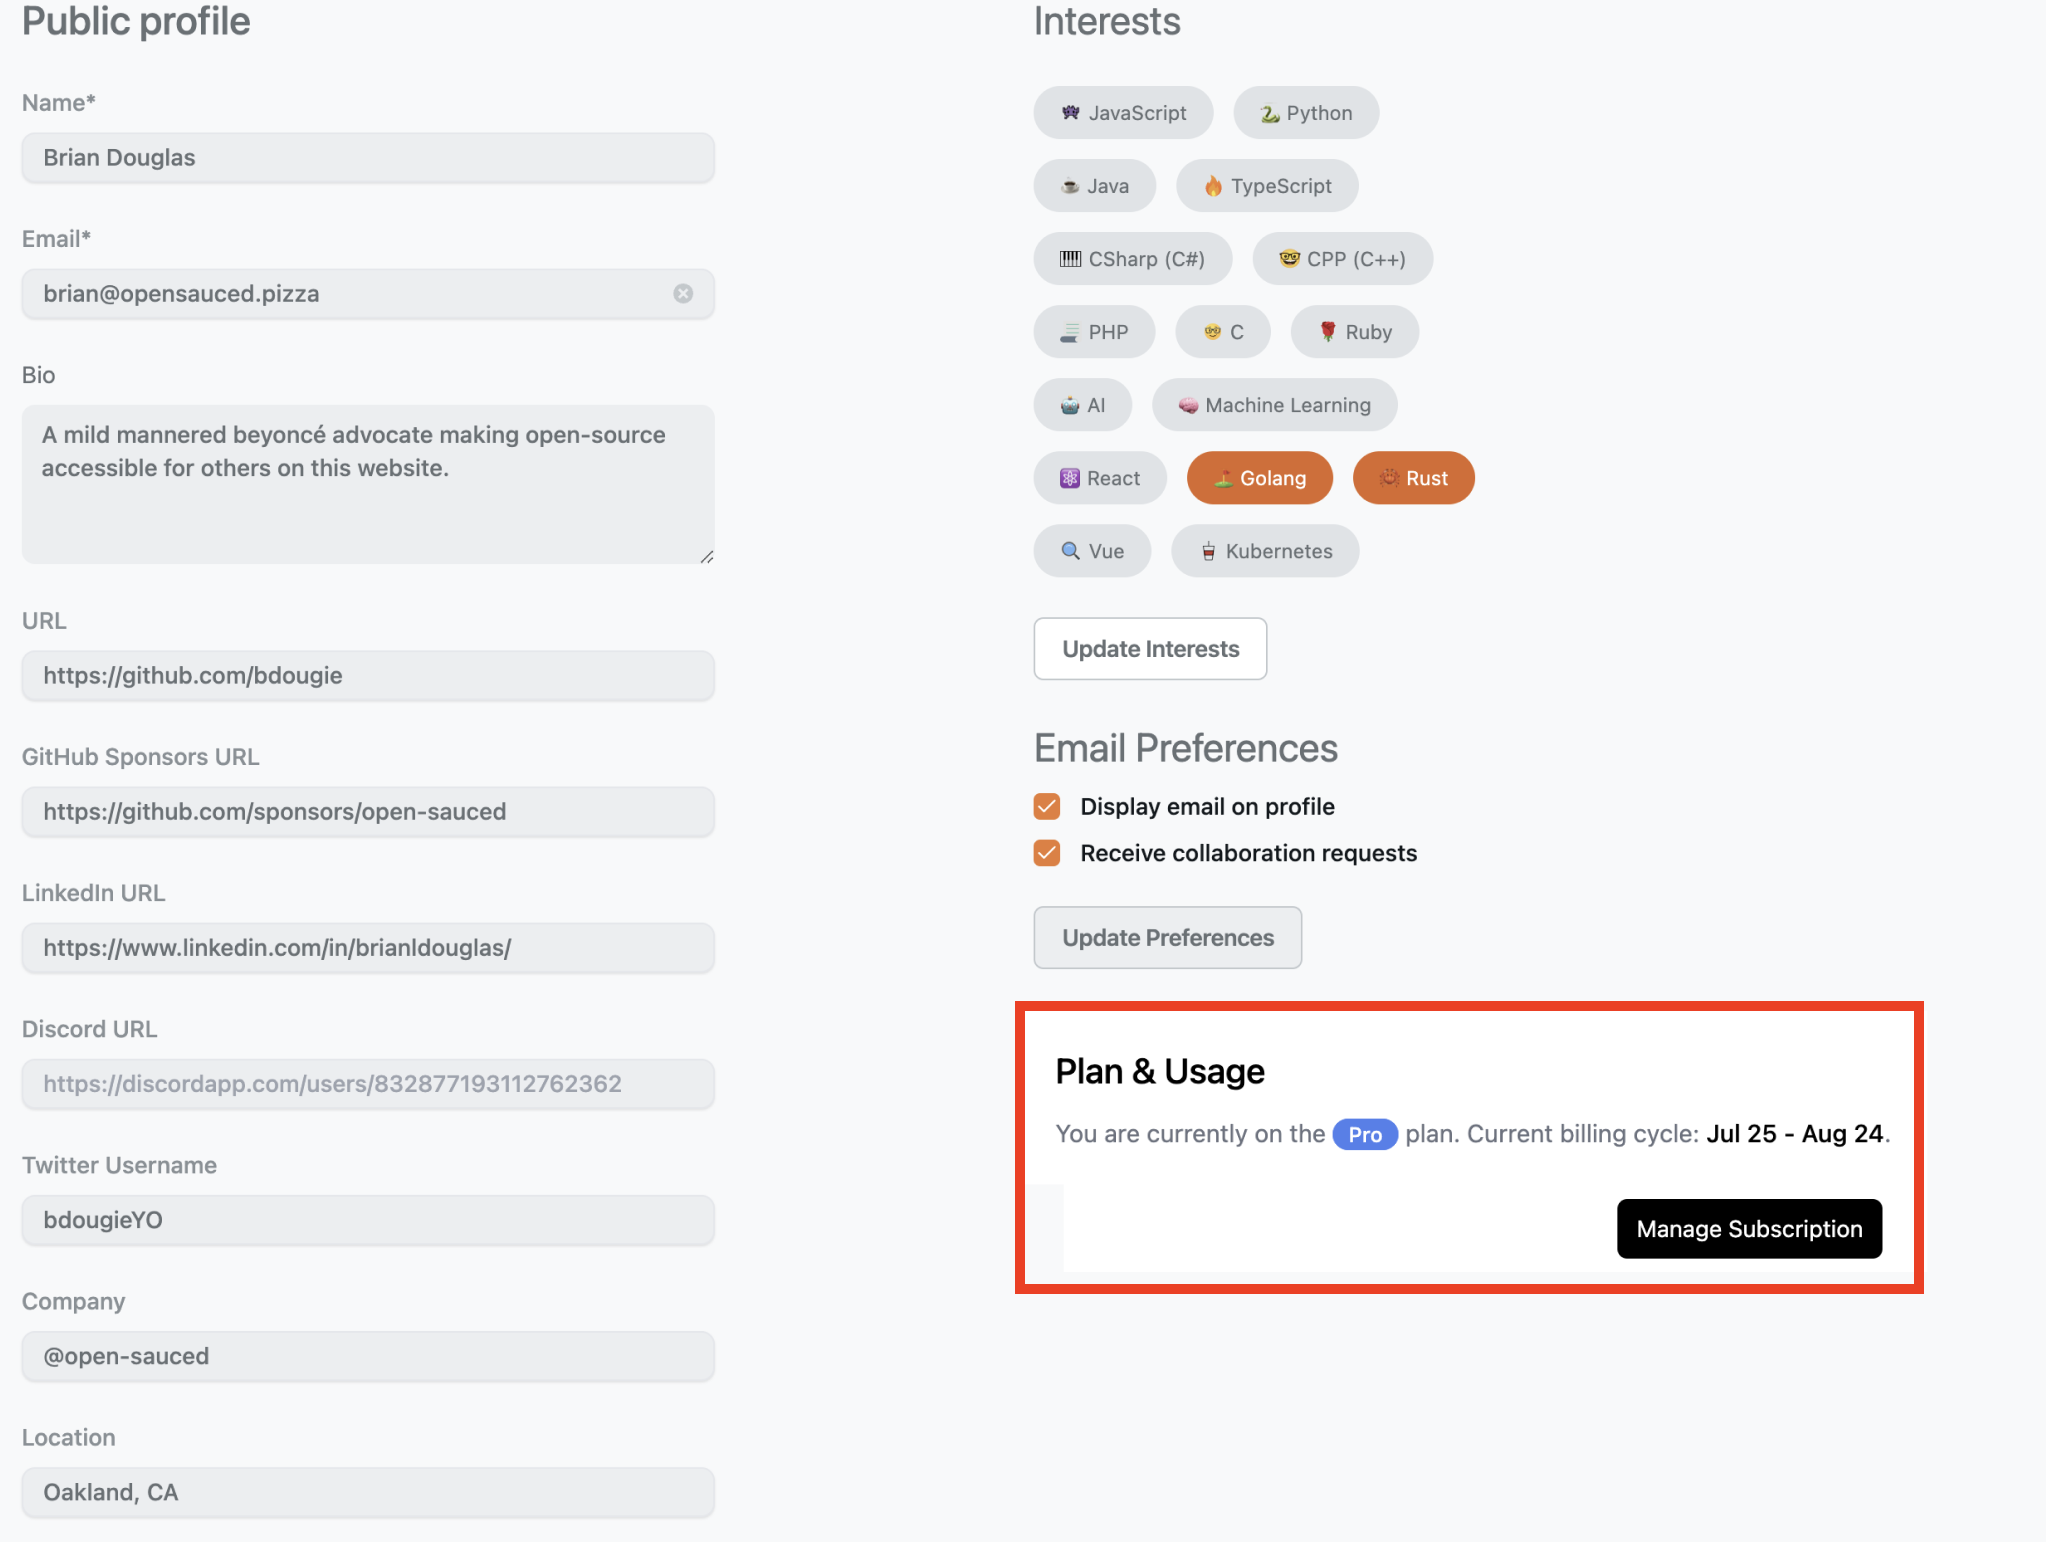
Task: Click the GitHub Sponsors URL field
Action: [x=367, y=812]
